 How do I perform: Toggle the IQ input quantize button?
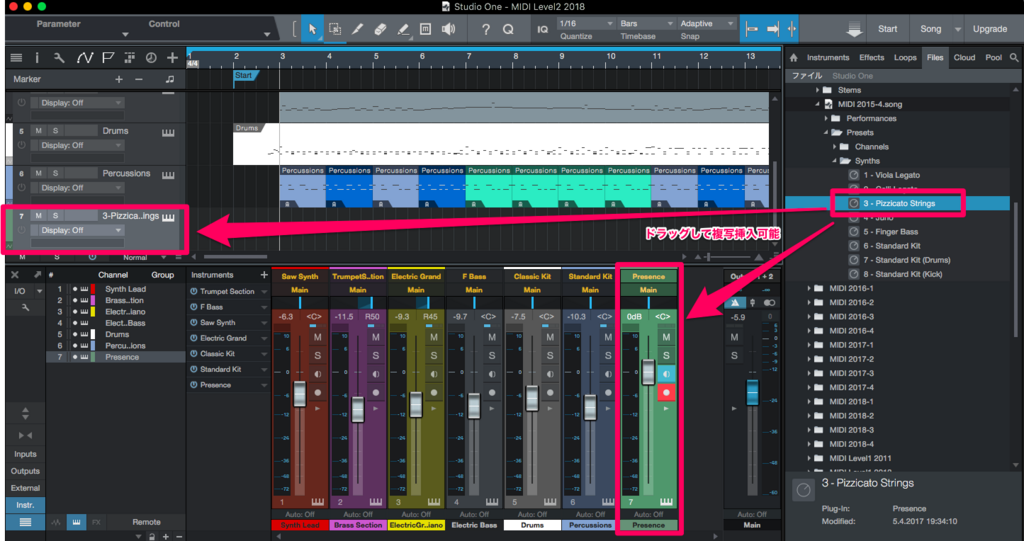(543, 29)
